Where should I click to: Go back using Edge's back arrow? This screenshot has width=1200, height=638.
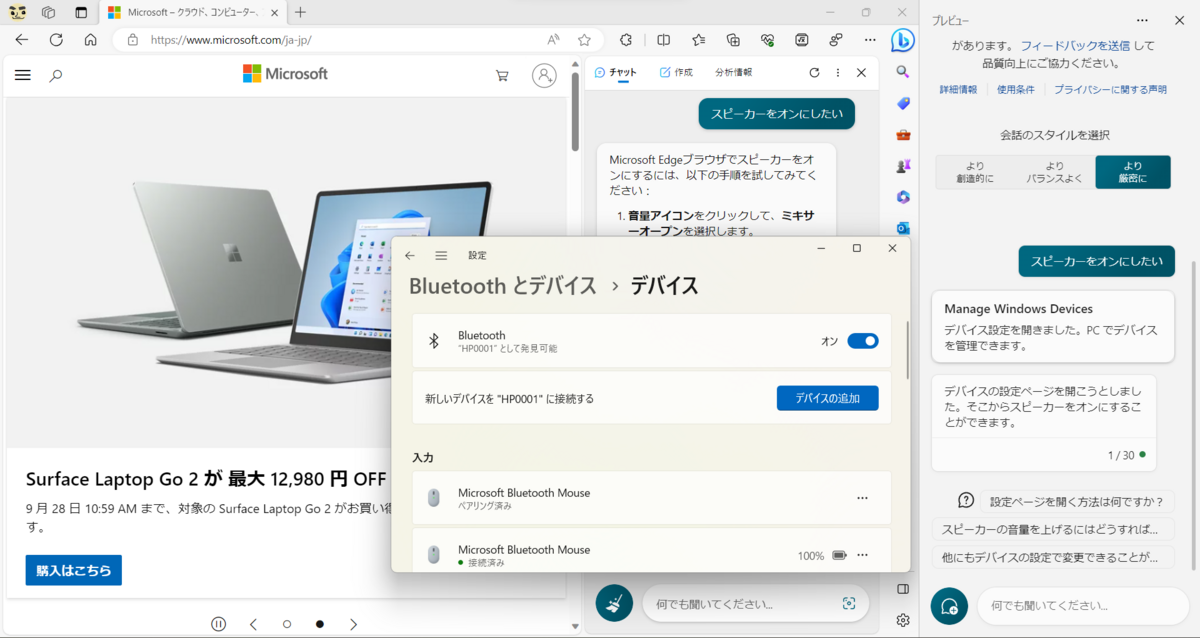pos(22,40)
